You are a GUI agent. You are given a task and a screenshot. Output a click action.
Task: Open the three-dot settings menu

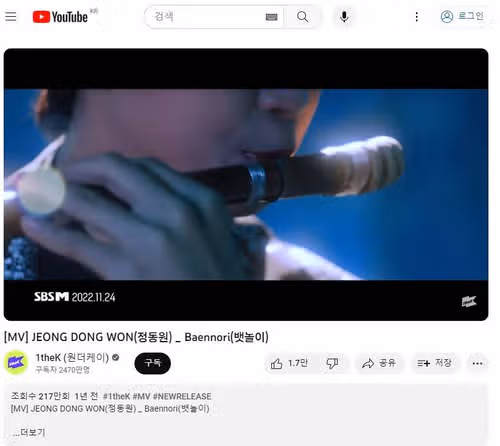point(416,17)
